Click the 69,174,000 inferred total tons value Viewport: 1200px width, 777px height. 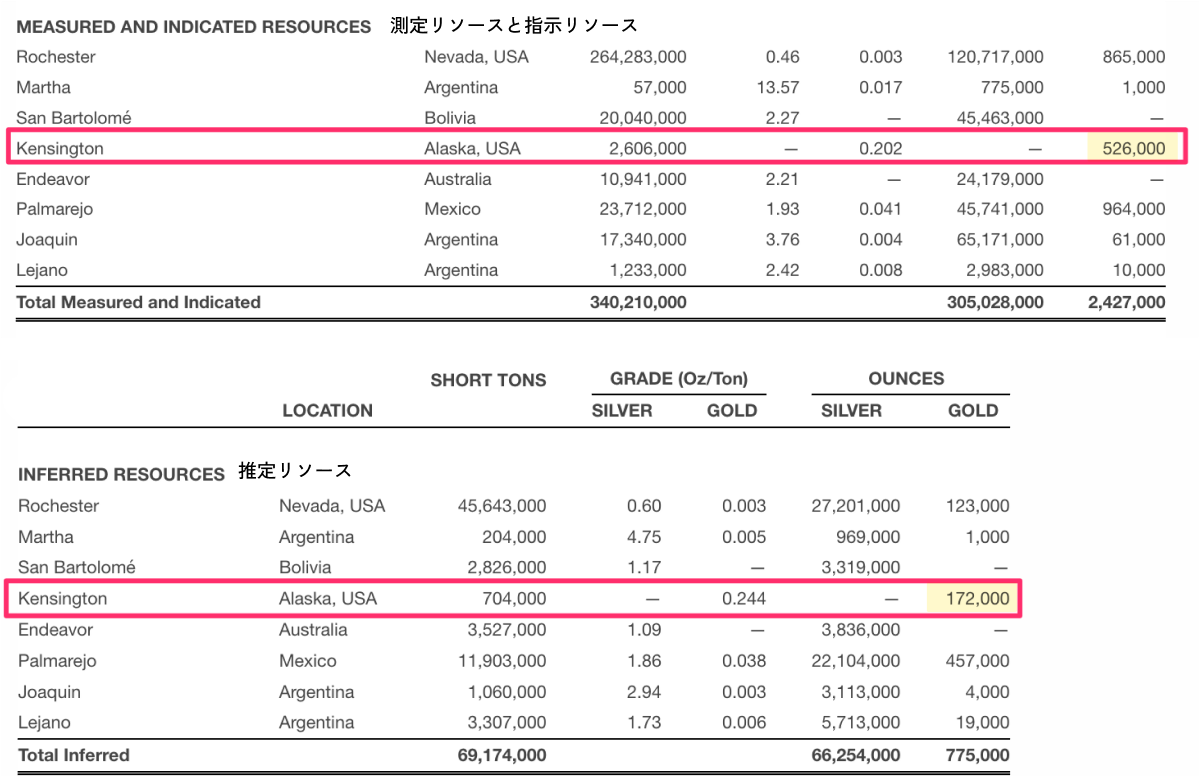point(502,755)
